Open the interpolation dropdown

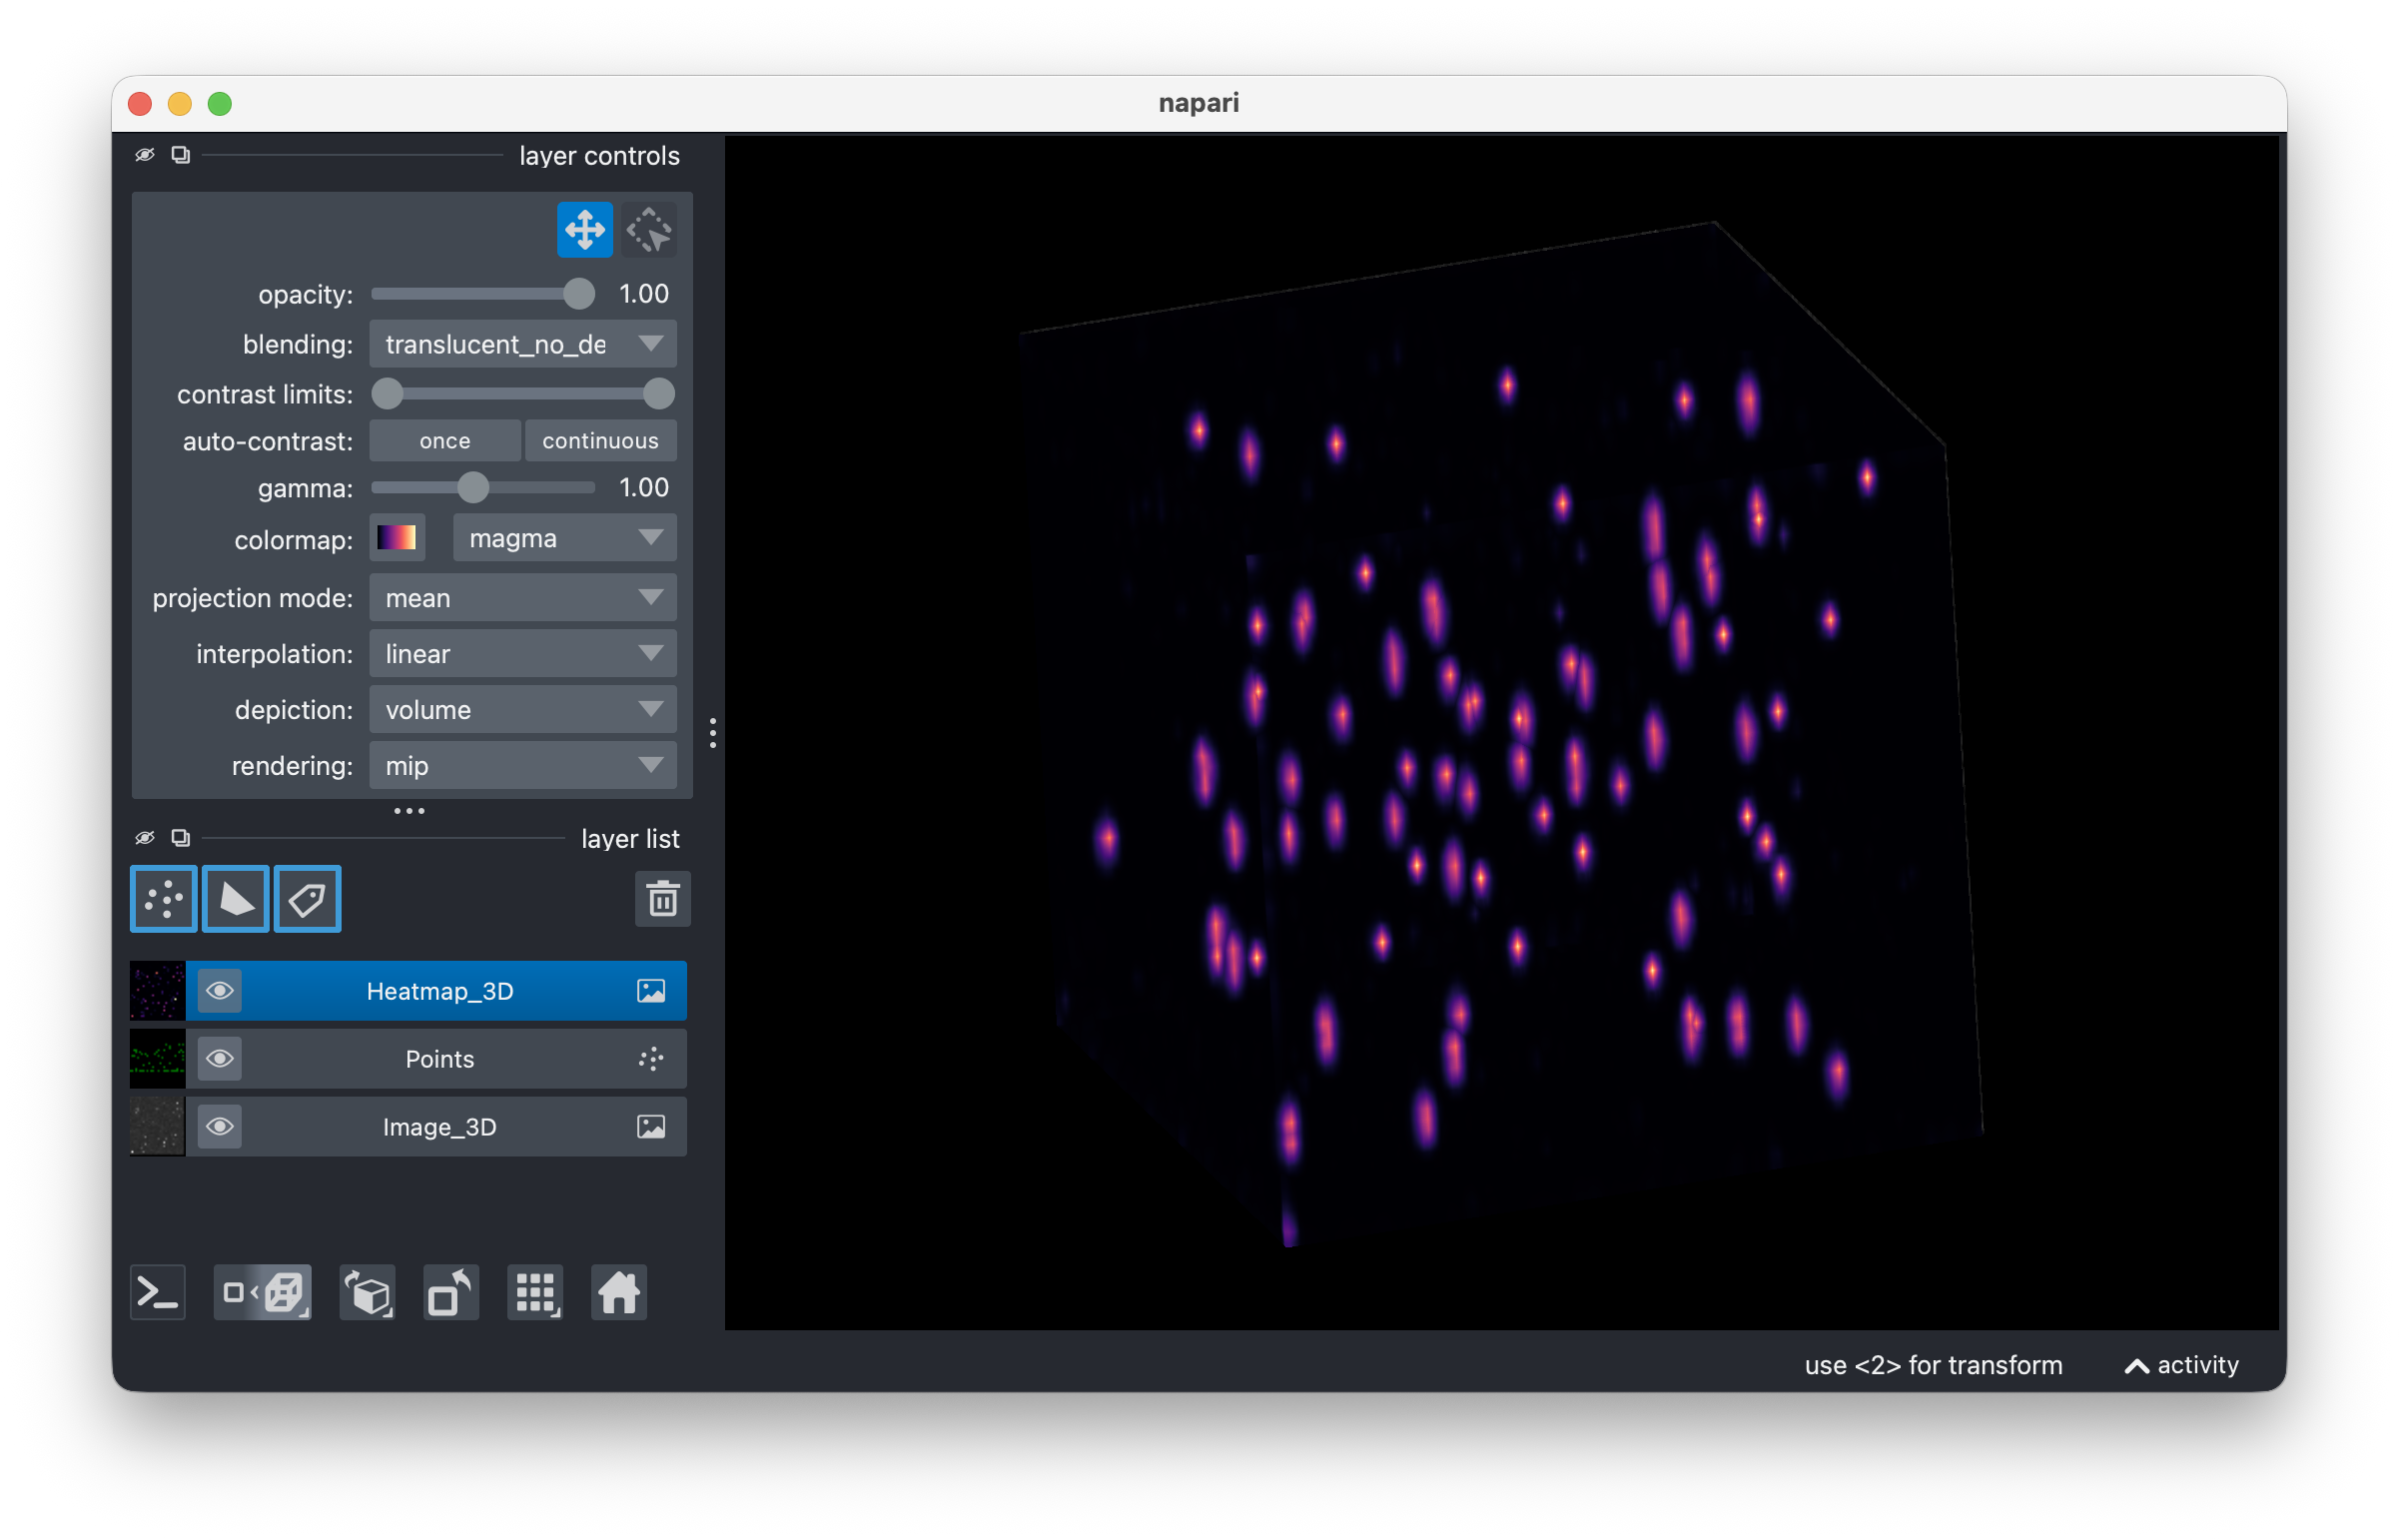click(x=523, y=654)
